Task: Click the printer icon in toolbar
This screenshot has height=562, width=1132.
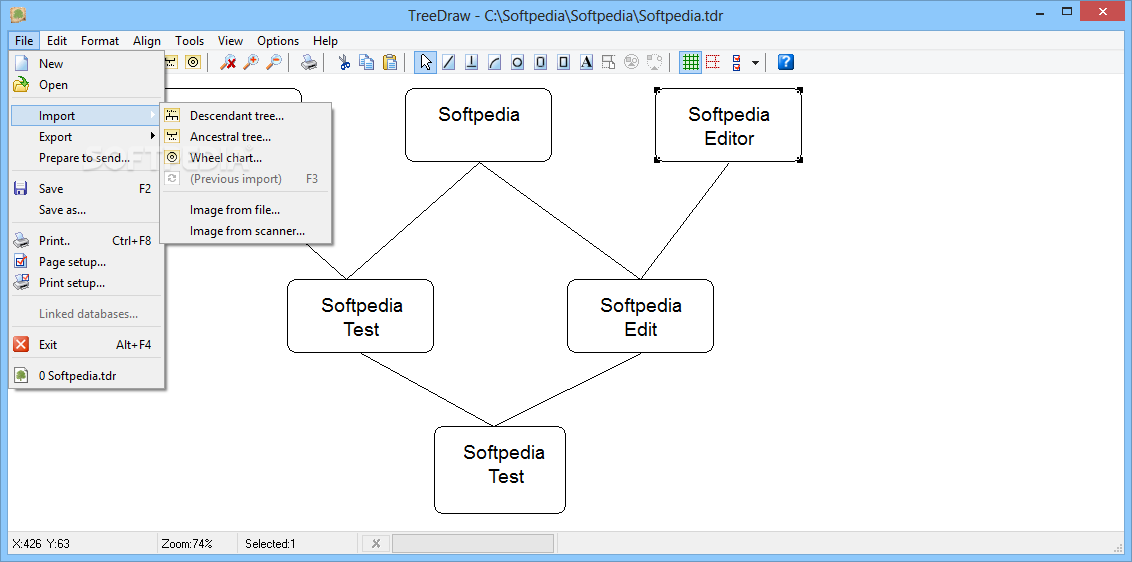Action: [x=309, y=62]
